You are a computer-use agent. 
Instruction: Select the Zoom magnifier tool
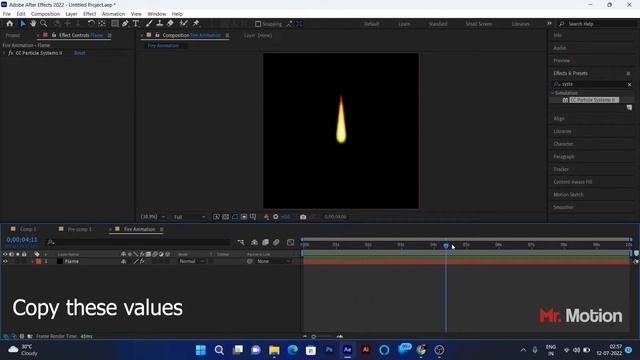click(44, 24)
